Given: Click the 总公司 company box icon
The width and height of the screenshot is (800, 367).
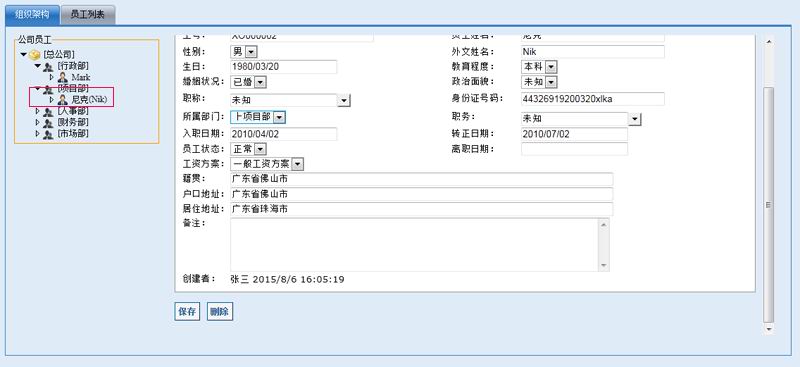Looking at the screenshot, I should [x=35, y=55].
